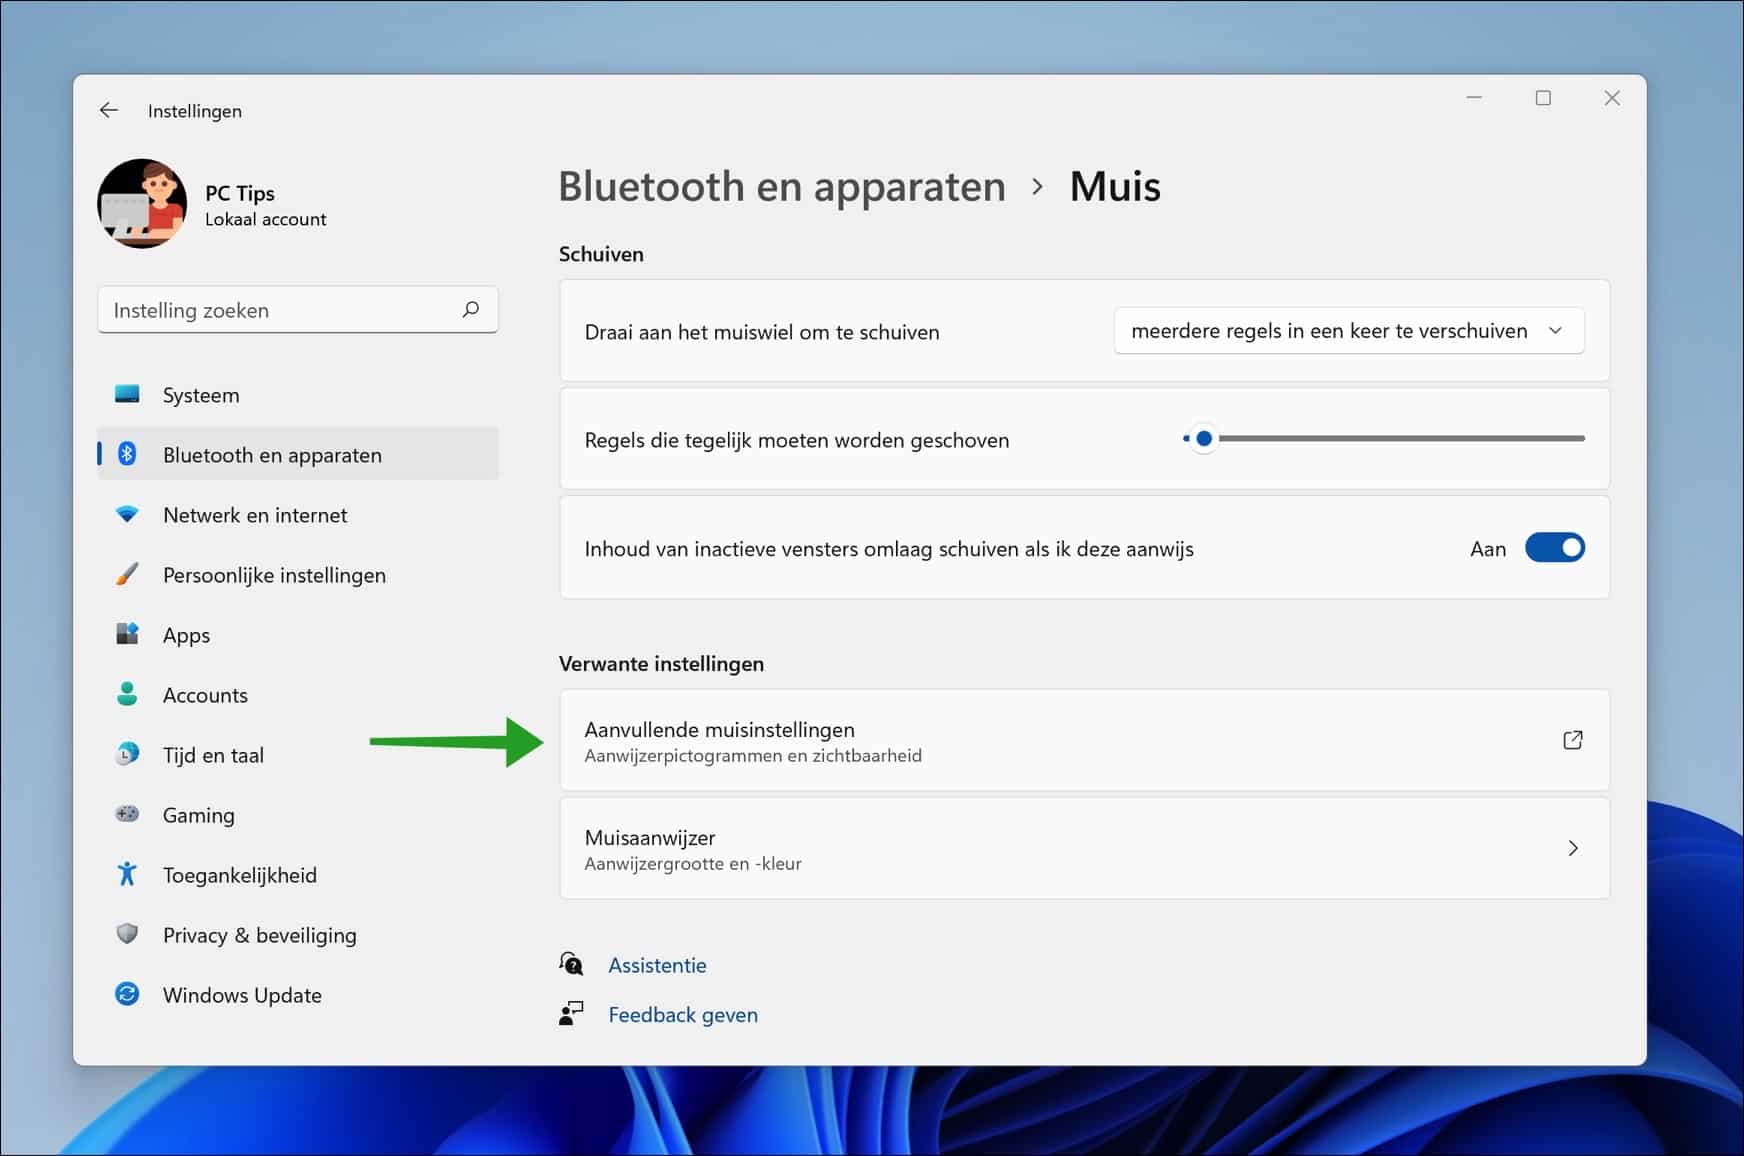The height and width of the screenshot is (1156, 1744).
Task: Click the Bluetooth en apparaten sidebar icon
Action: point(128,454)
